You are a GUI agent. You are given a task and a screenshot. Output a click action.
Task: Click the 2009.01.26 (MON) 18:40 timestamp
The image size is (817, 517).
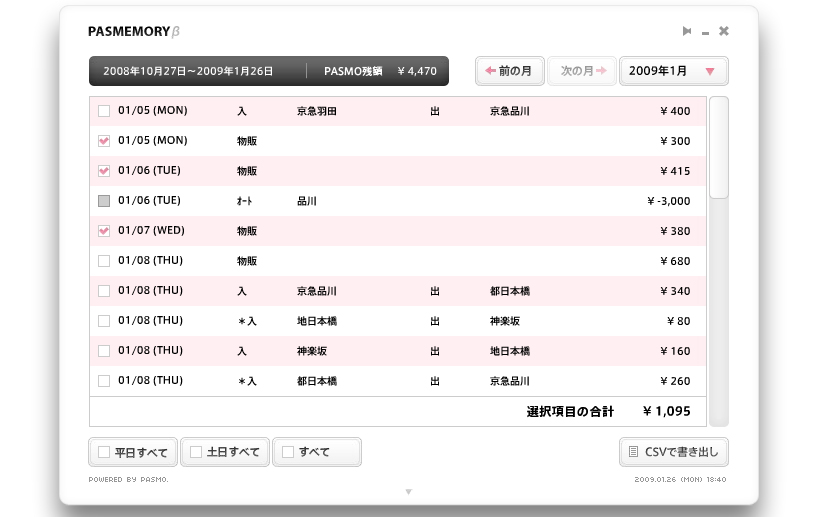pyautogui.click(x=680, y=479)
